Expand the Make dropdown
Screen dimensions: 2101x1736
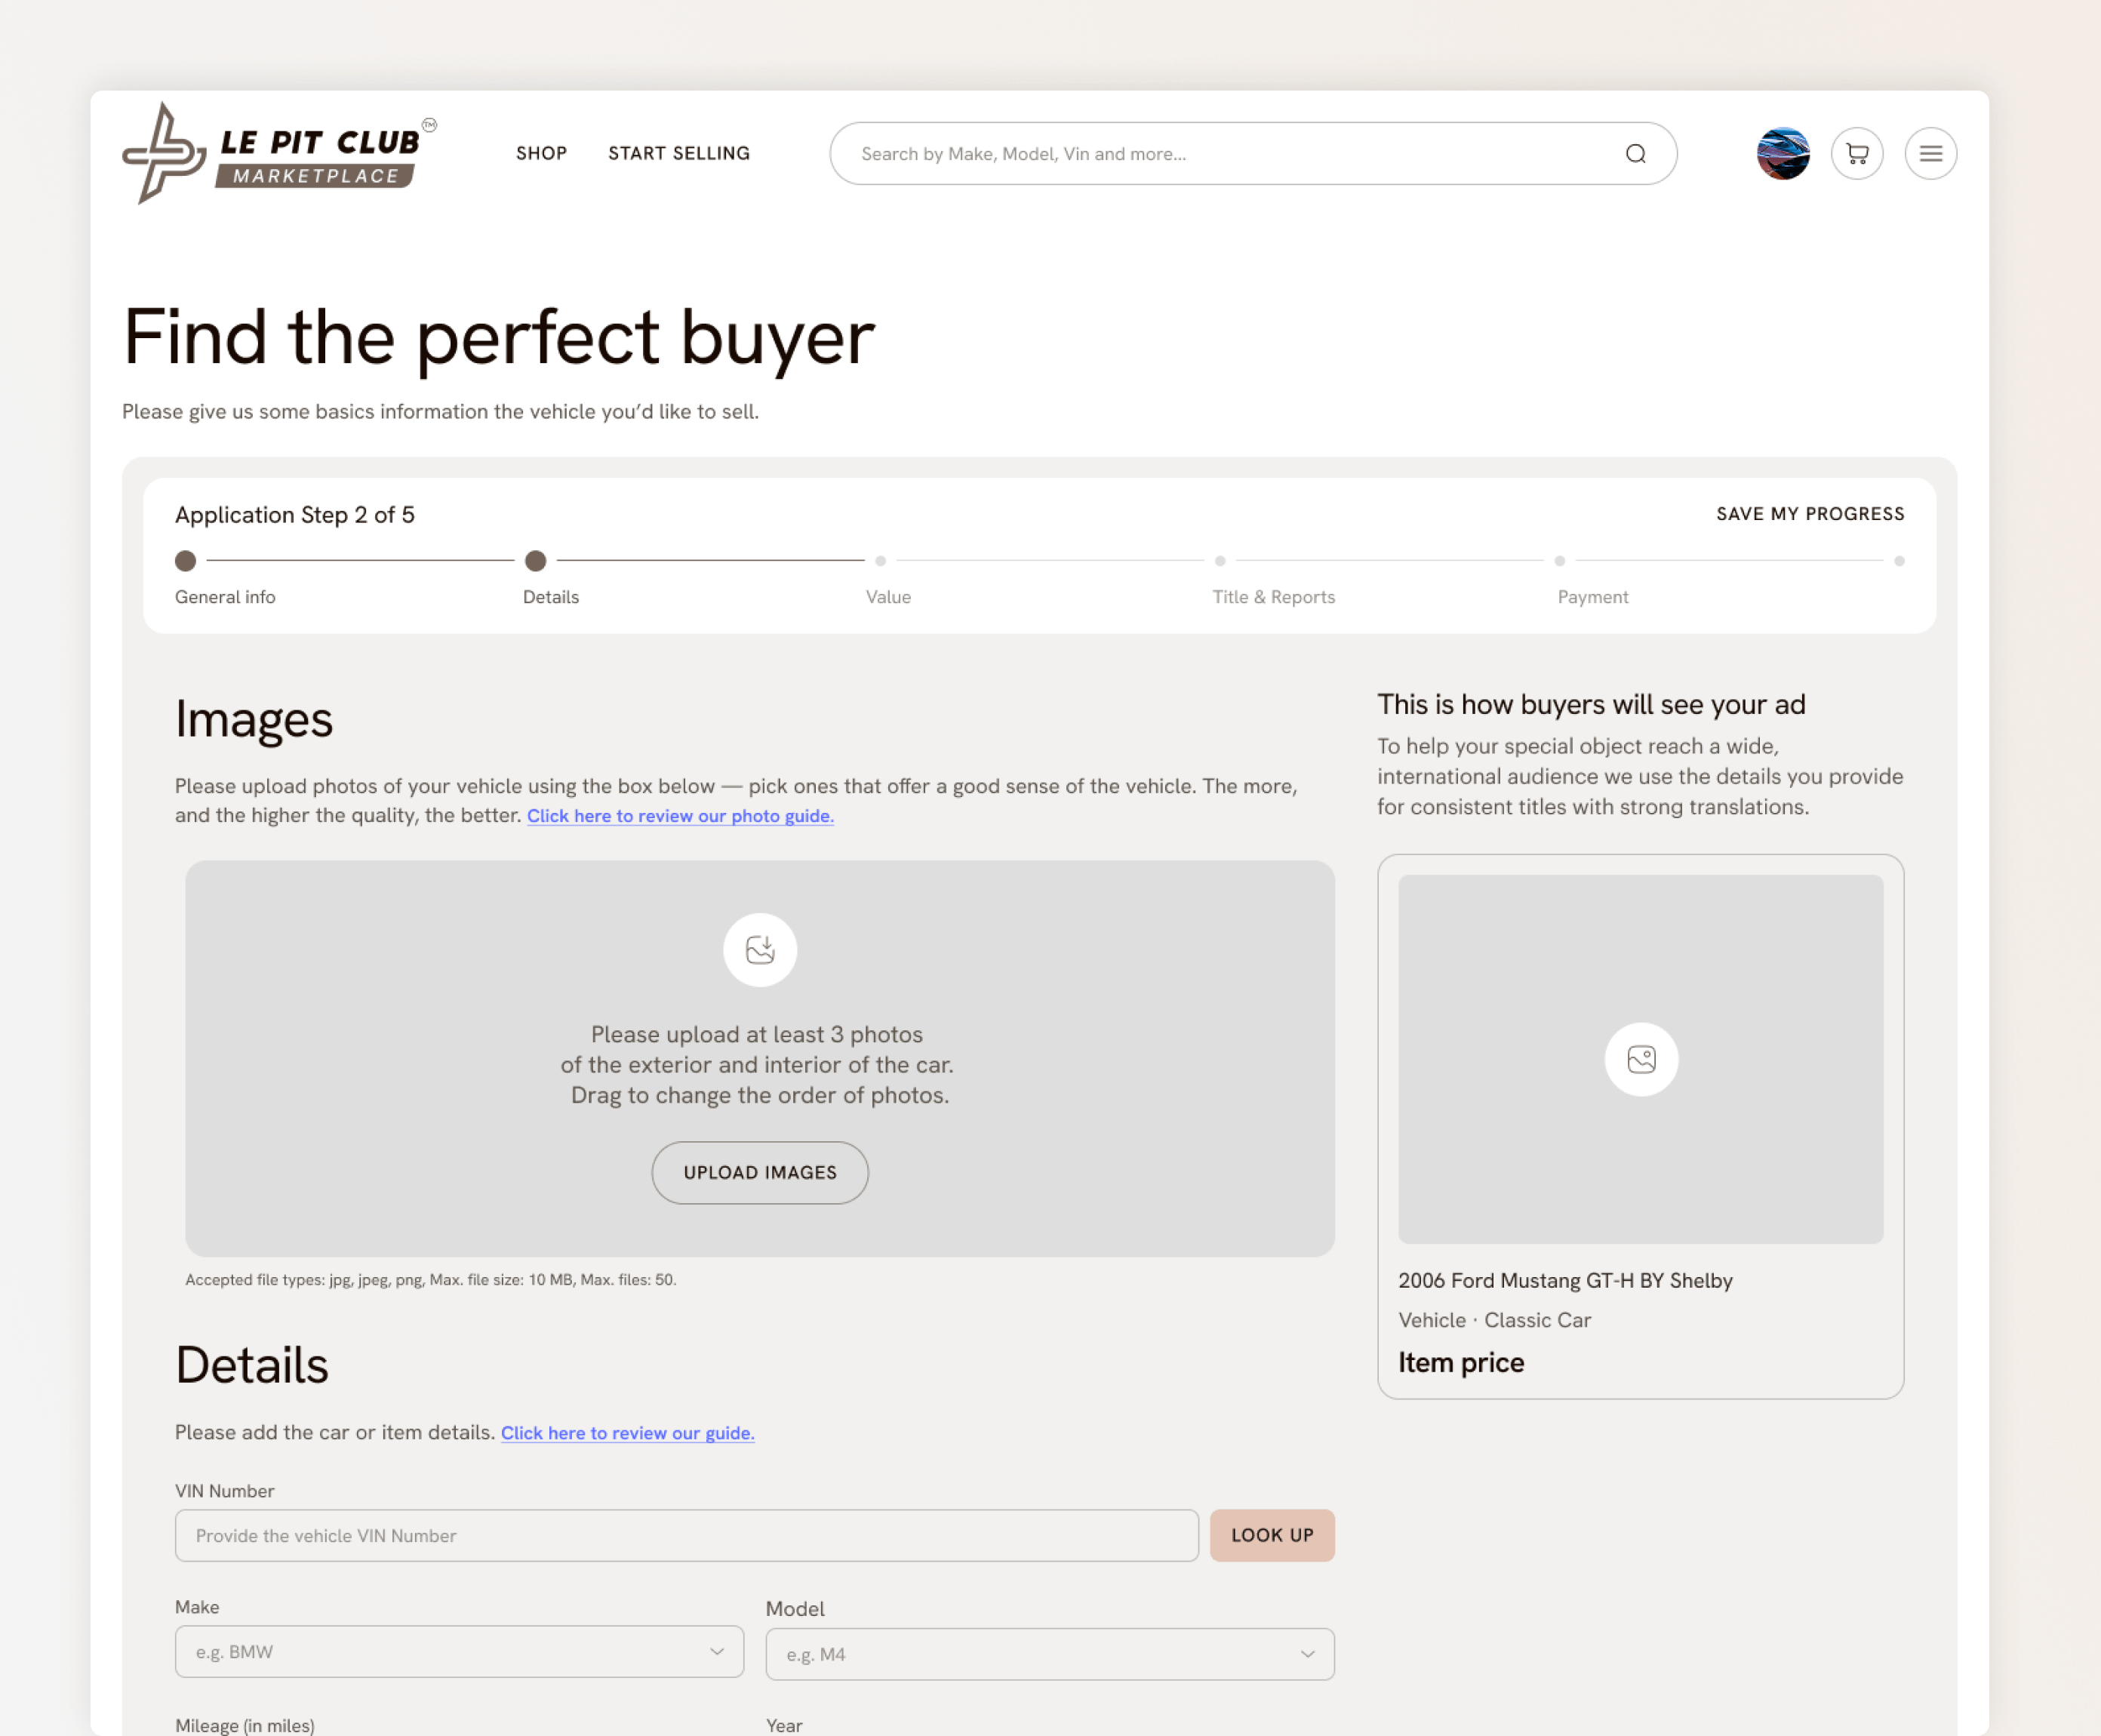click(459, 1651)
